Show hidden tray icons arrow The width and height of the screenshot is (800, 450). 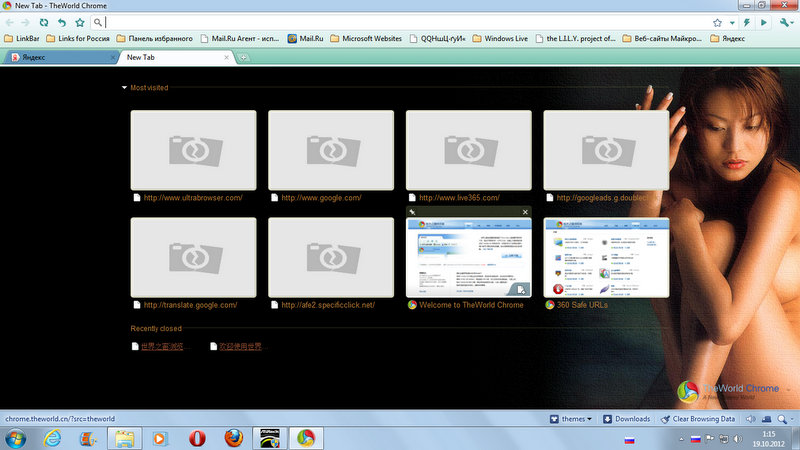[x=681, y=439]
